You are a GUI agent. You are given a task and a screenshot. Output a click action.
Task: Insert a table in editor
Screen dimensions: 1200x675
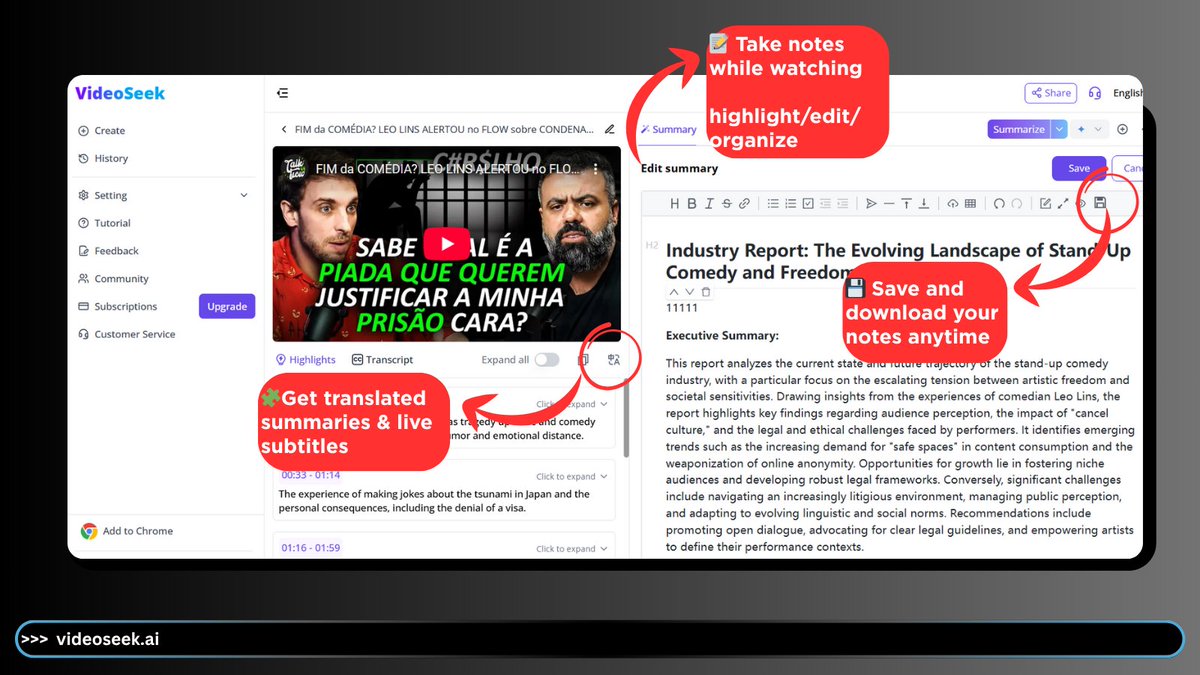pos(970,204)
